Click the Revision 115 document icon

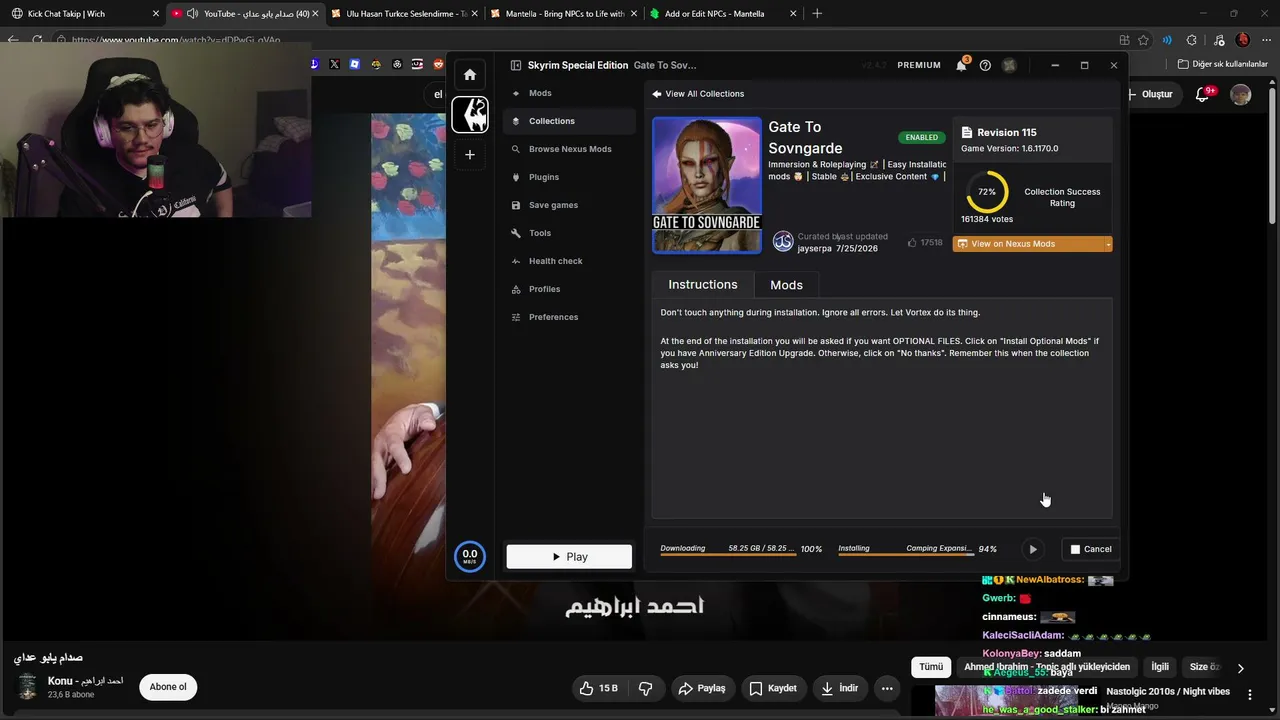click(x=967, y=132)
